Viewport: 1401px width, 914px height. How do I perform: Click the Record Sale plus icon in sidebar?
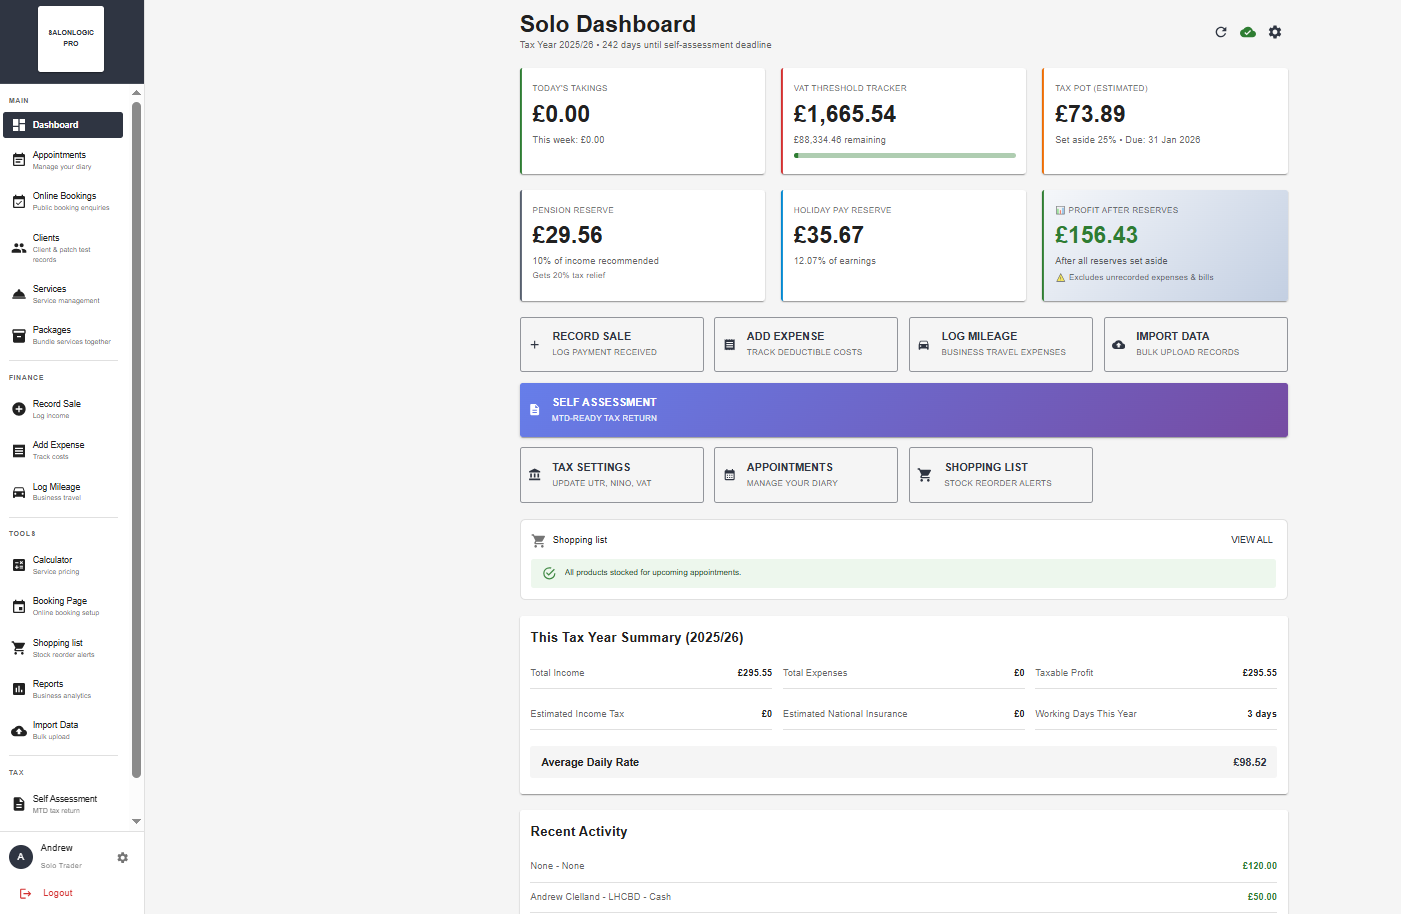click(19, 409)
